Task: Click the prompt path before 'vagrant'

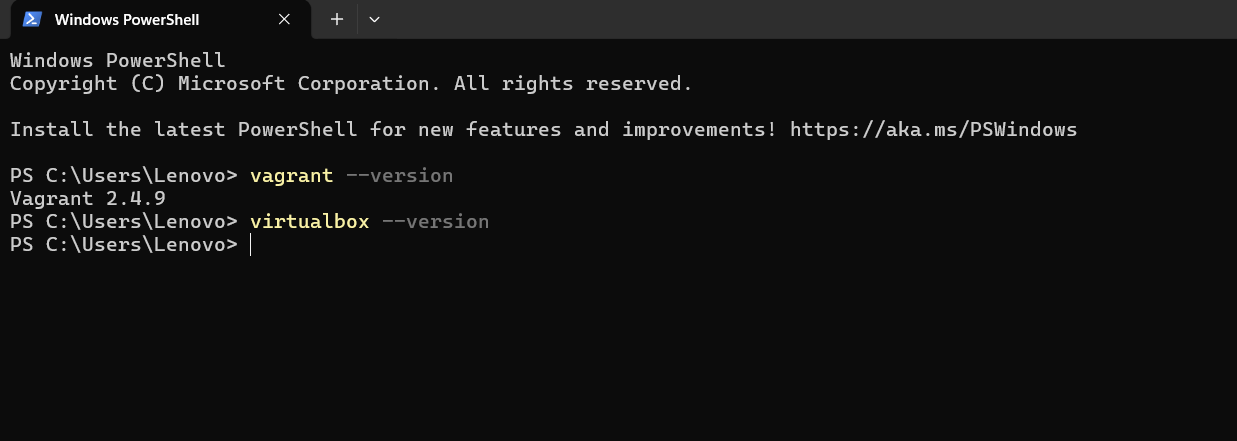Action: point(124,176)
